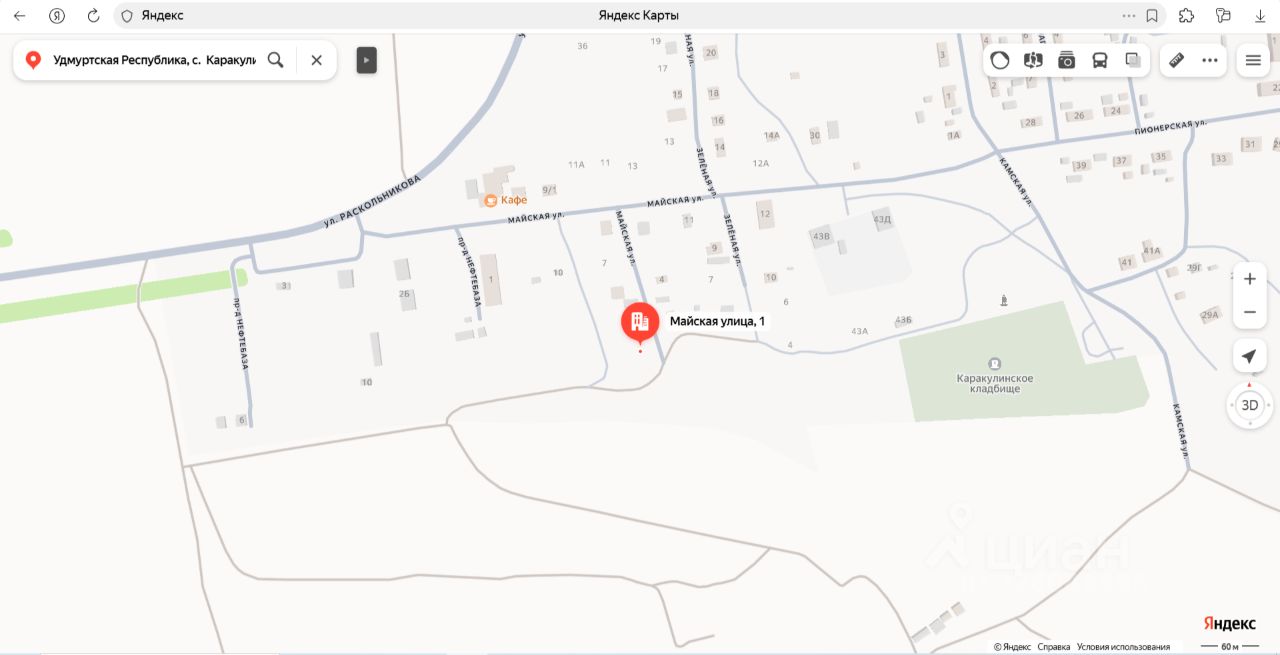Enable street panoramas layer
This screenshot has height=655, width=1280.
1033,60
